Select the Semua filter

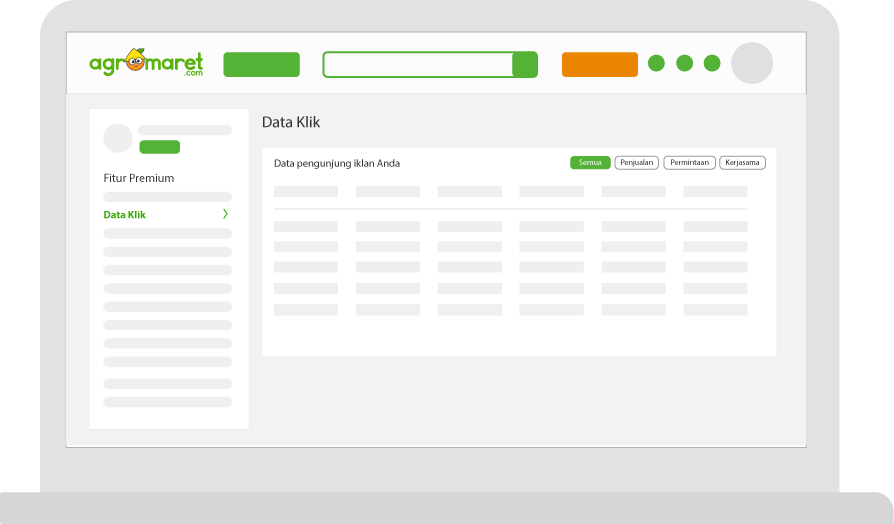click(590, 163)
